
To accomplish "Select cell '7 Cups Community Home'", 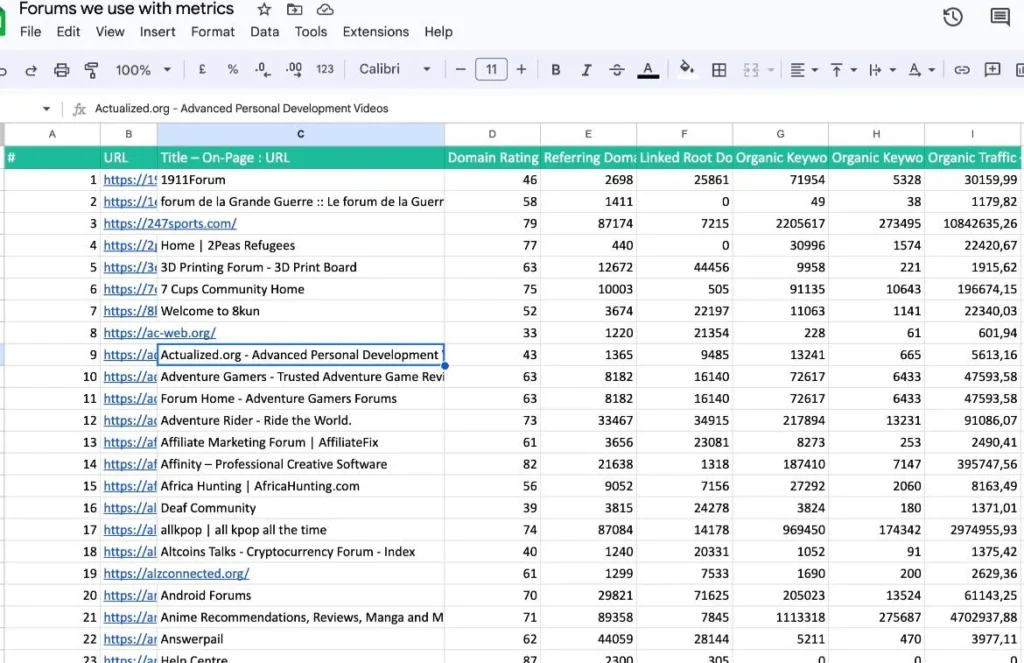I will pyautogui.click(x=300, y=289).
